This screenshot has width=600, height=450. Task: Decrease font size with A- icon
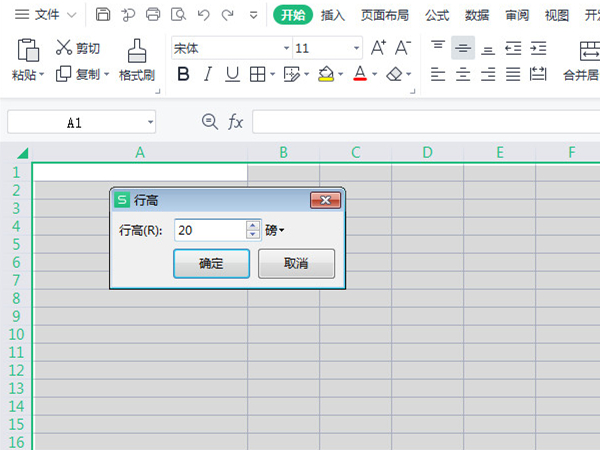point(403,48)
